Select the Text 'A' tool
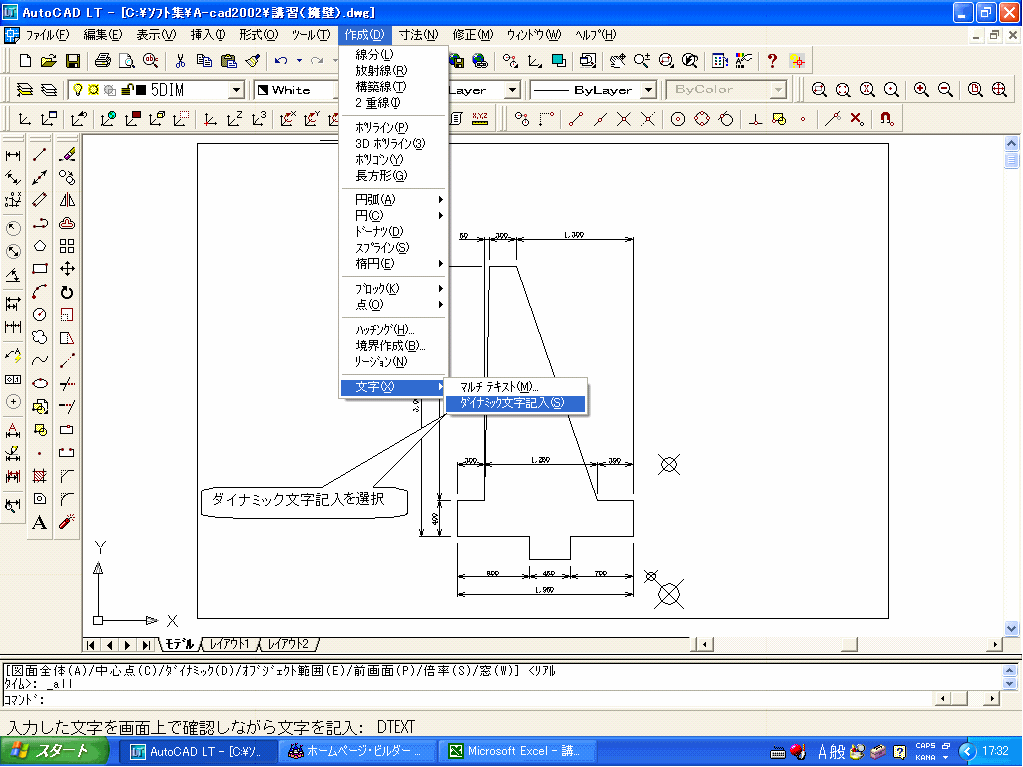 [40, 522]
